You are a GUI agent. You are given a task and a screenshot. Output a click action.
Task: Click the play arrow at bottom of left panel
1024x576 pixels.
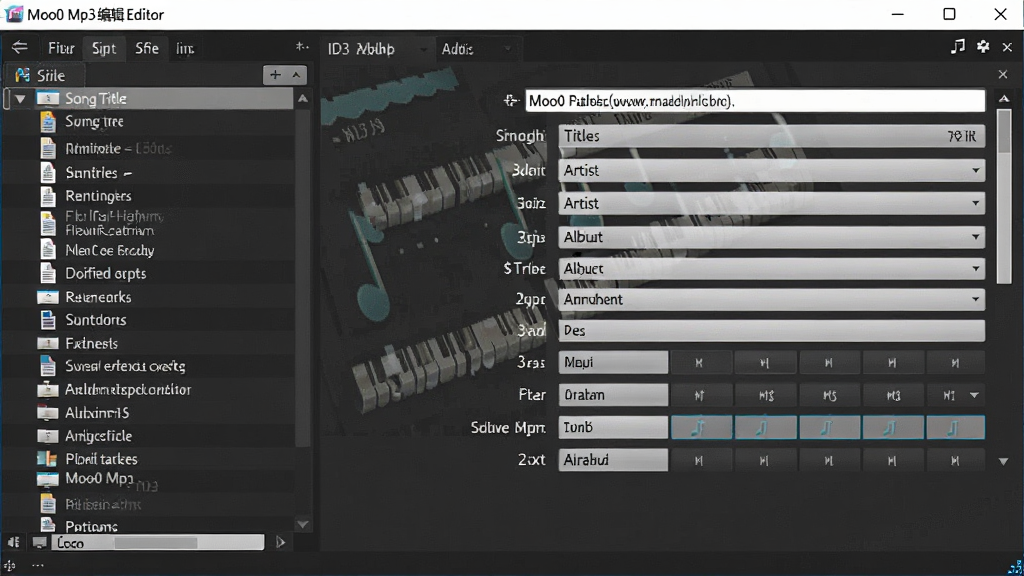(280, 542)
